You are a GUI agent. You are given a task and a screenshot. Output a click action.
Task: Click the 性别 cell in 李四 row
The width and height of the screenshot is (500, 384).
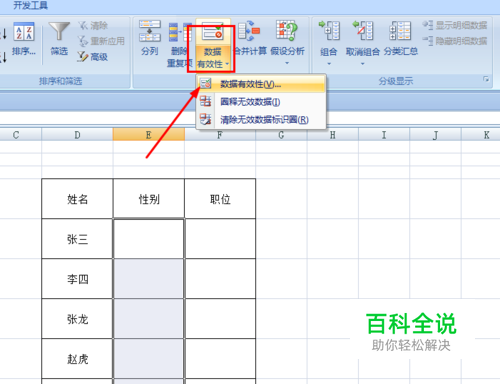[x=149, y=279]
